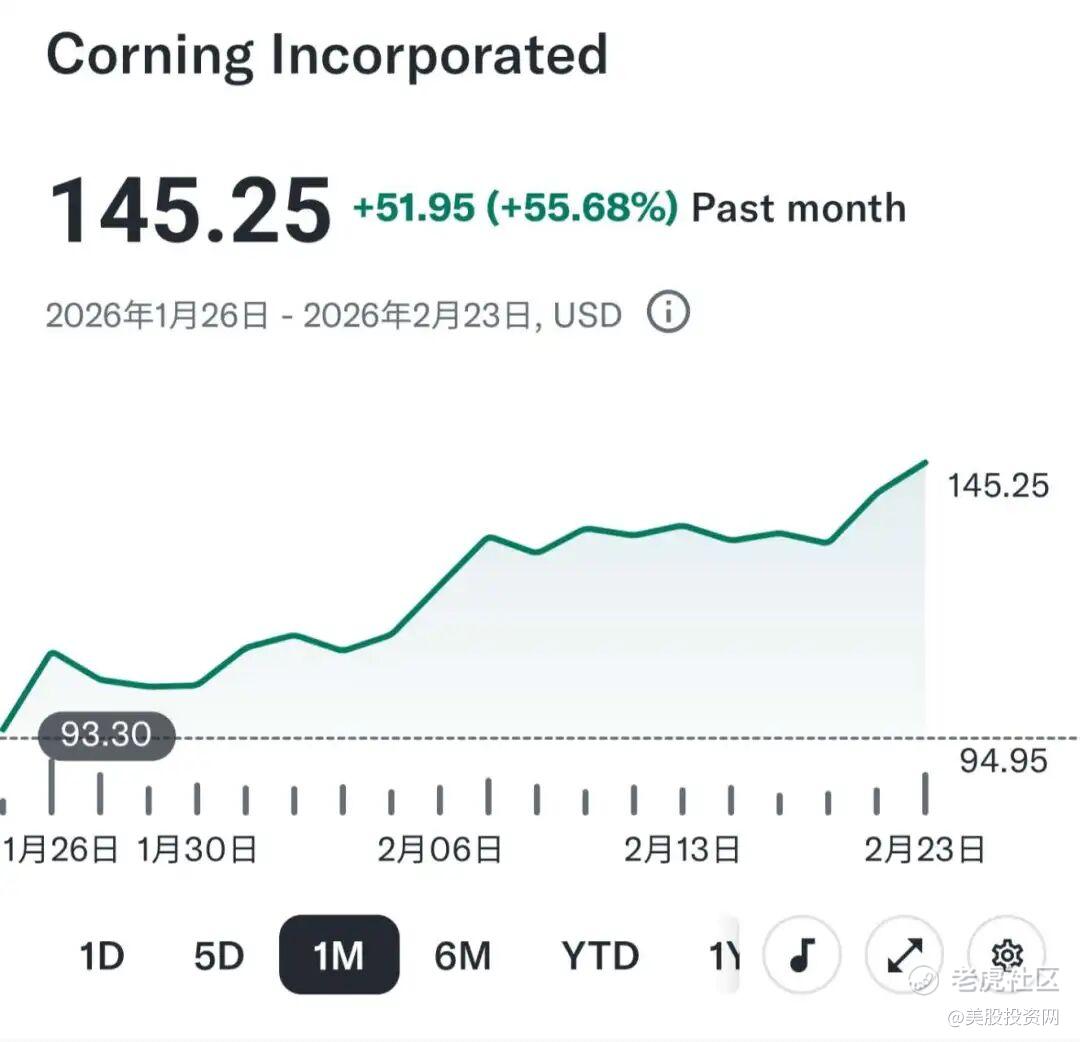Click the Corning Incorporated title
1080x1042 pixels.
(x=327, y=56)
